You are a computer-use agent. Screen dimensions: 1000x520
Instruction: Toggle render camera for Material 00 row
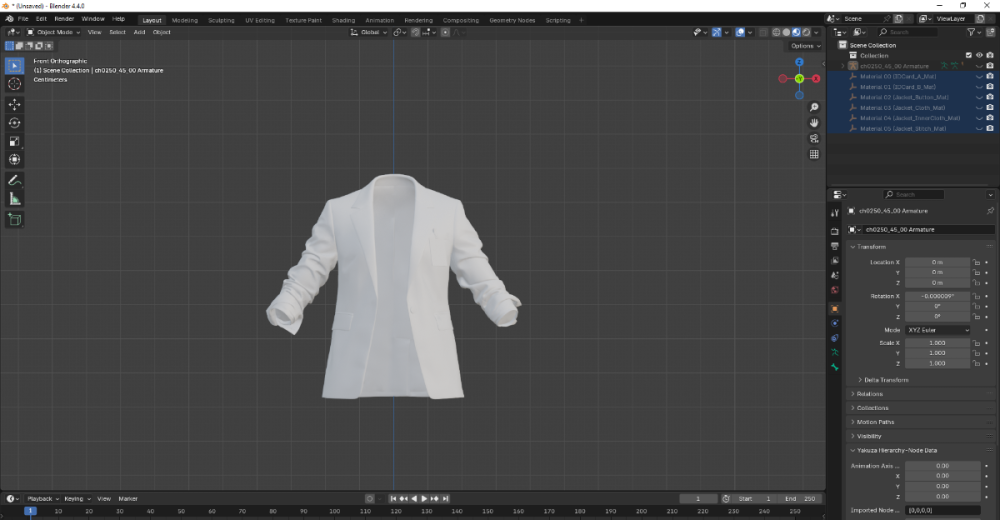click(990, 77)
